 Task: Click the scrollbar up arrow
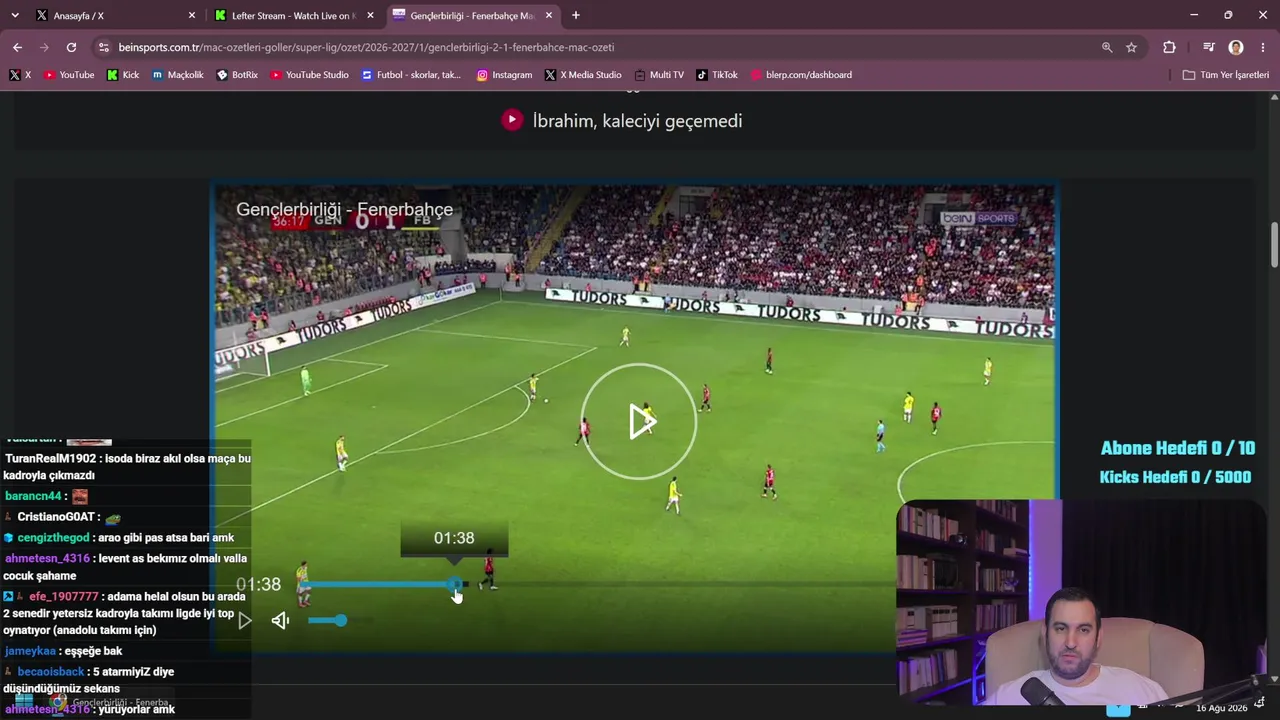coord(1274,97)
